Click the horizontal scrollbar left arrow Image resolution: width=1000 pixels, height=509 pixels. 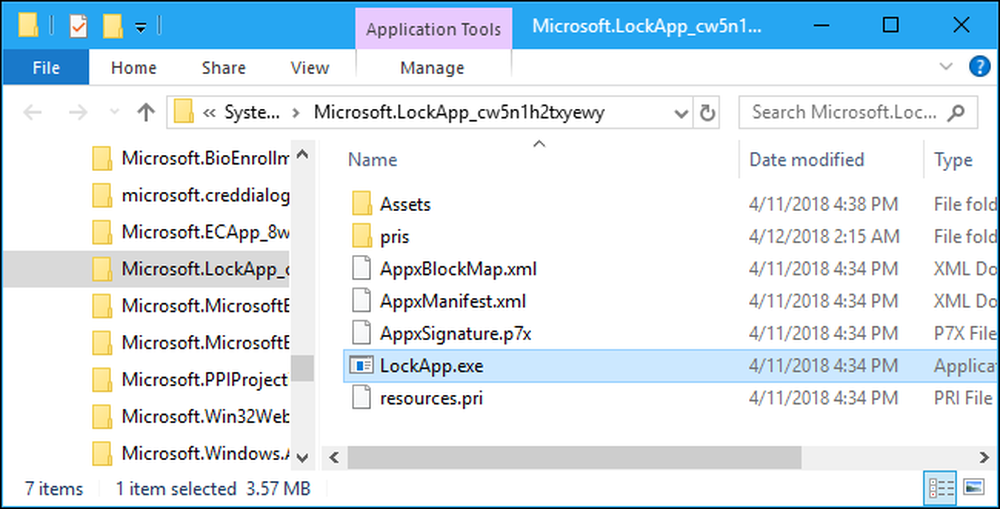[334, 457]
